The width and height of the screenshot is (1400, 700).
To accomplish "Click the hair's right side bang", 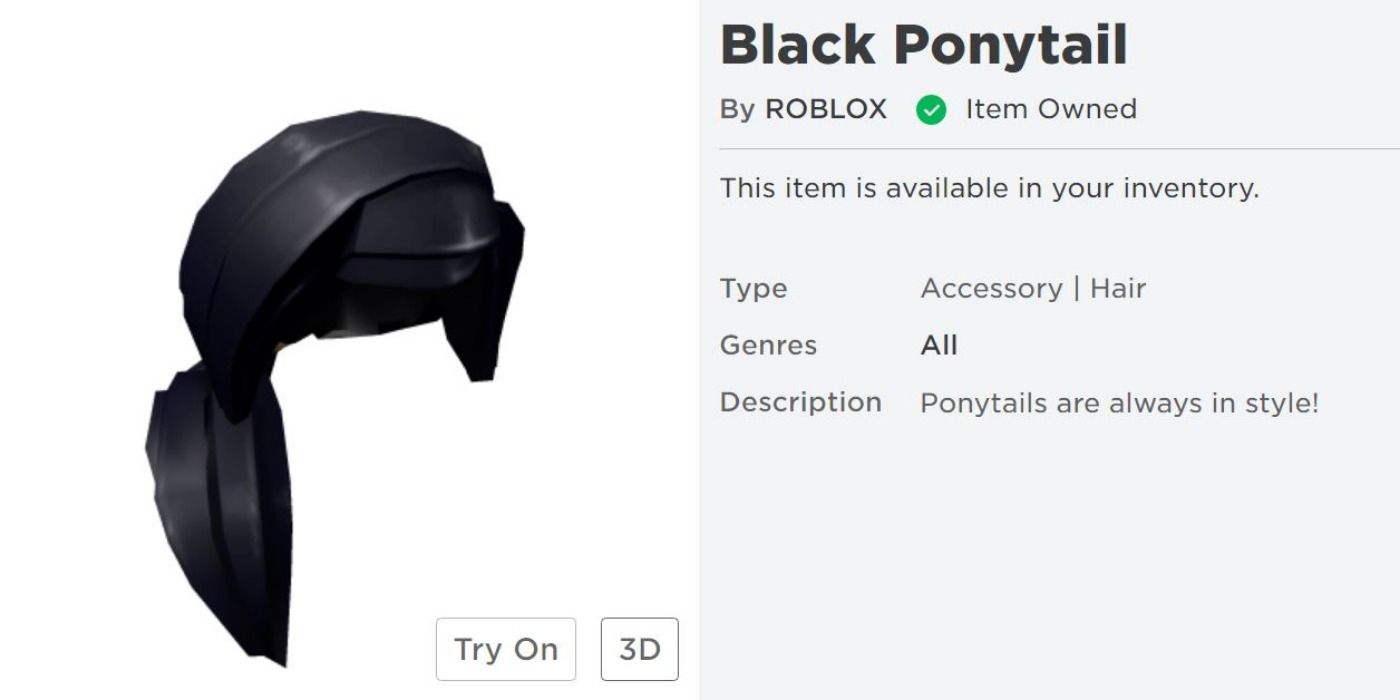I will tap(488, 300).
